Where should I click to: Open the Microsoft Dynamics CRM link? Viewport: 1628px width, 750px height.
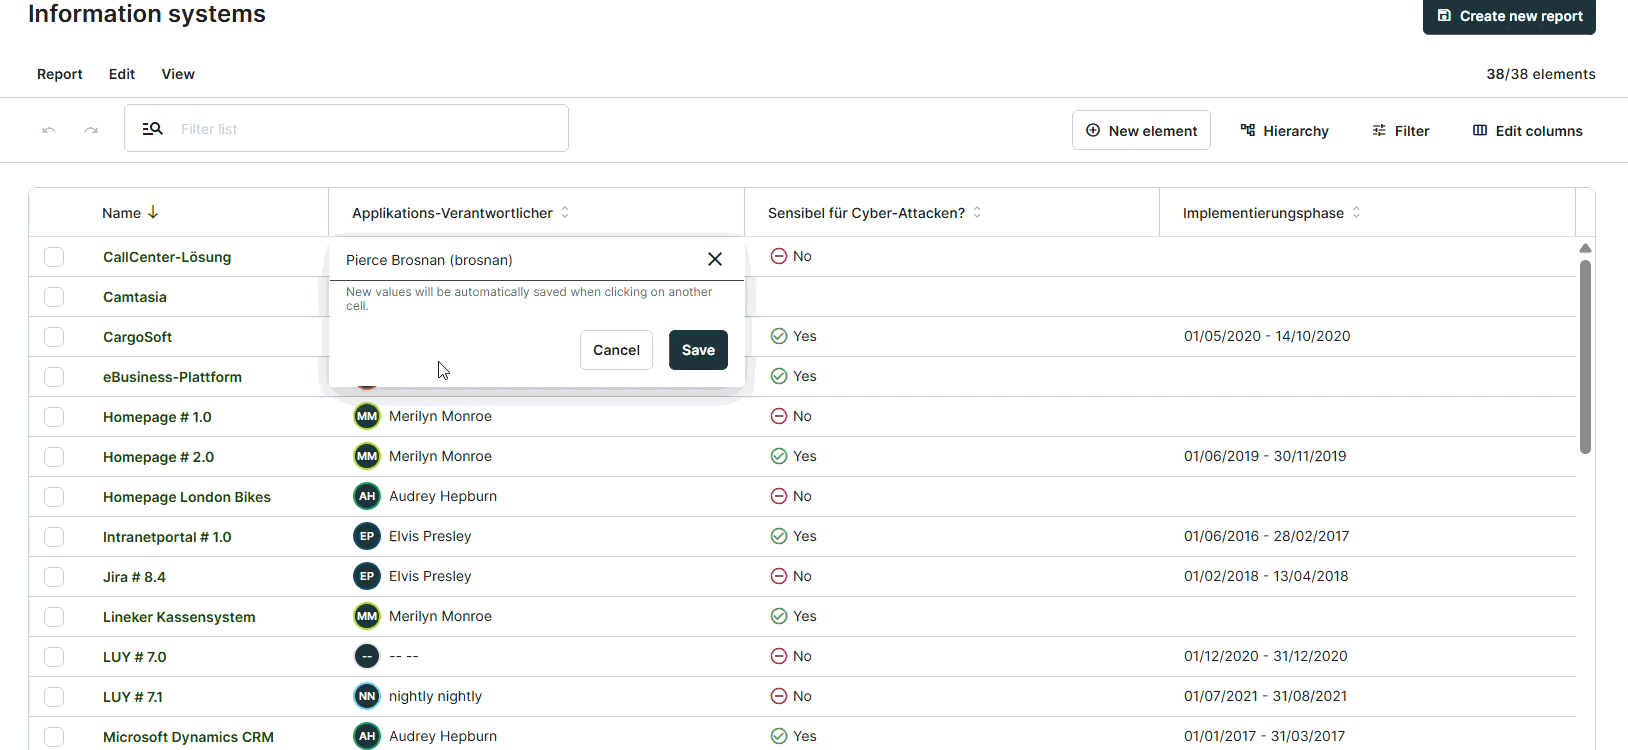(188, 737)
